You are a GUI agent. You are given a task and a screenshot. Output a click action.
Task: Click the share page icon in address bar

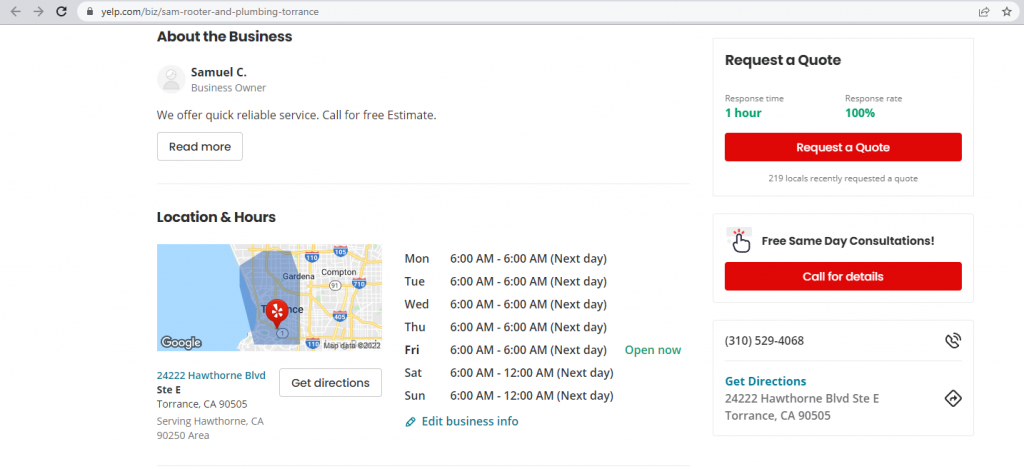pyautogui.click(x=984, y=11)
